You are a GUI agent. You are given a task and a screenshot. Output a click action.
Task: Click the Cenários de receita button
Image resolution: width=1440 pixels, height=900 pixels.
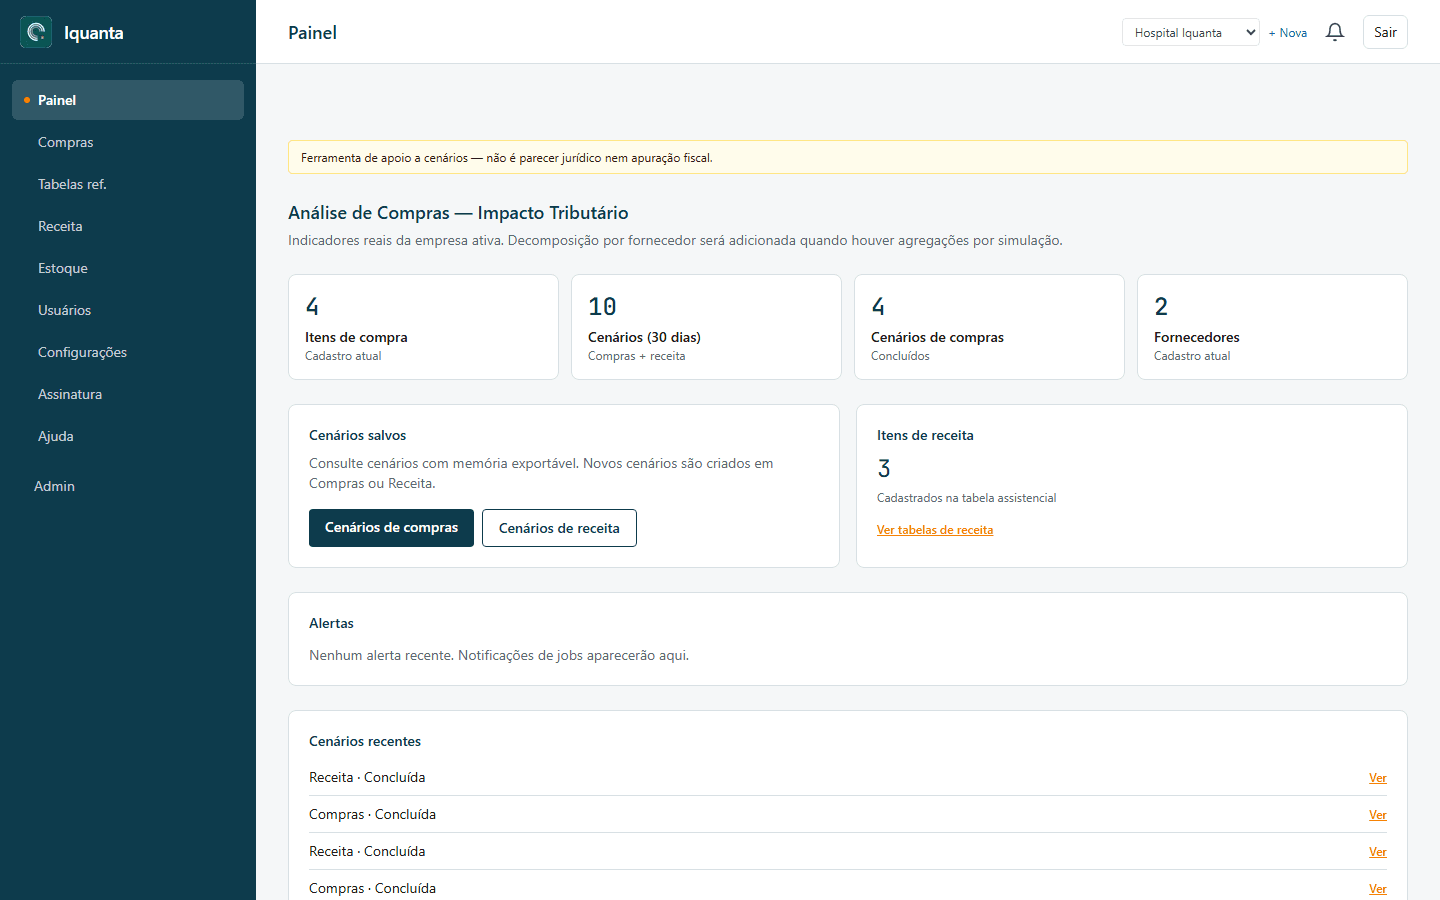[559, 528]
